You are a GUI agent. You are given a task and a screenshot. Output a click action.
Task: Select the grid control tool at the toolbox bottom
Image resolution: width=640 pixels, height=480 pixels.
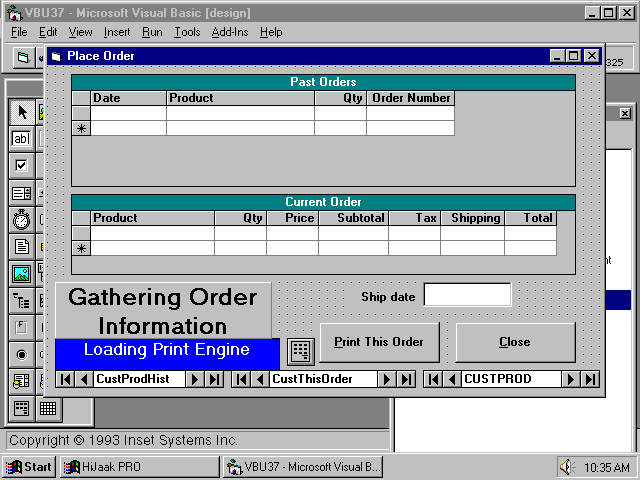(47, 408)
